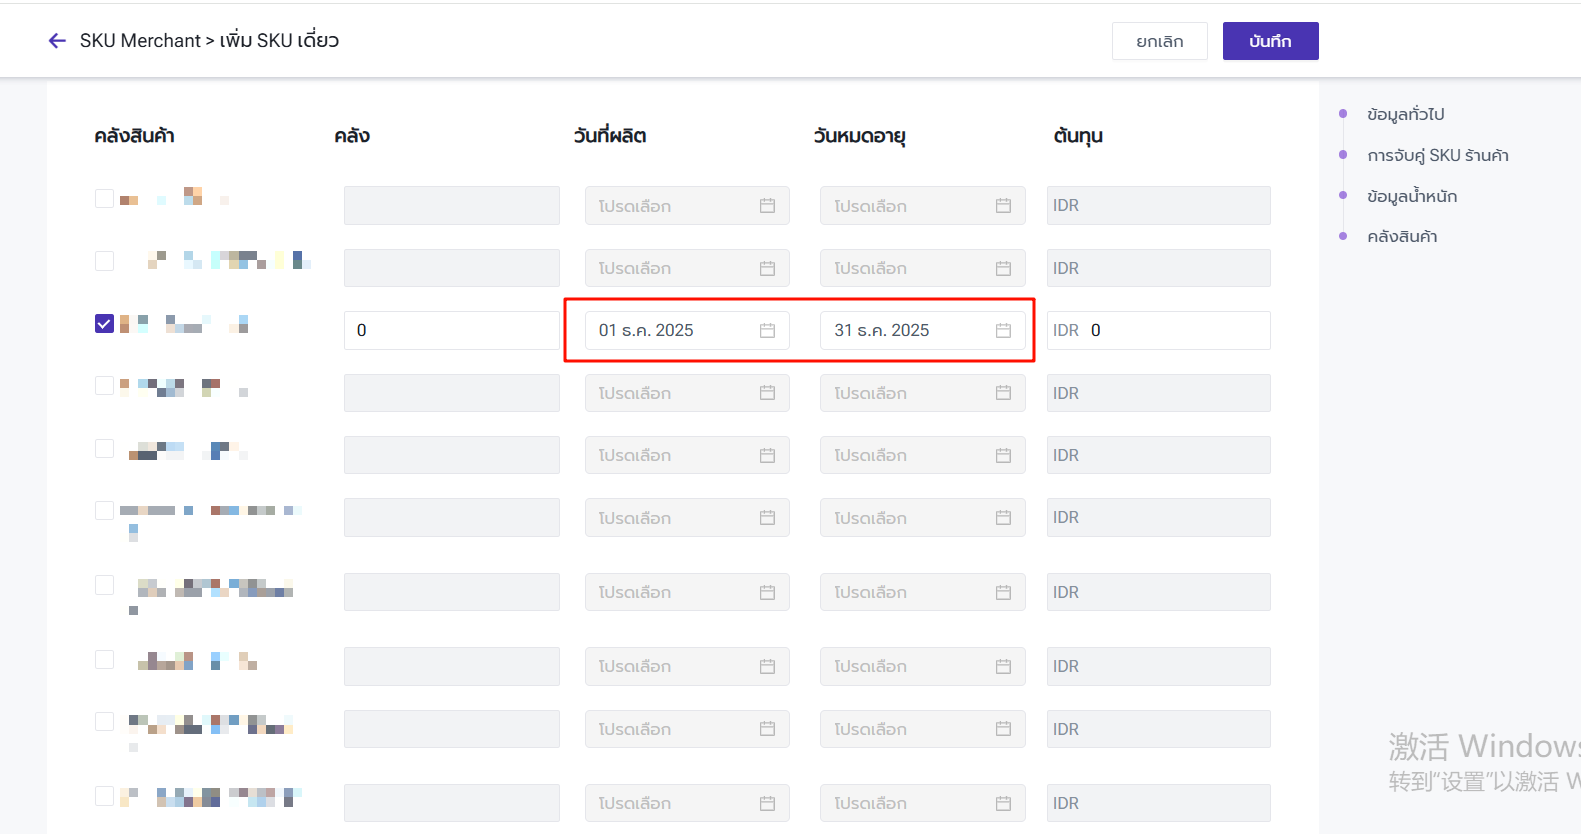Viewport: 1581px width, 834px height.
Task: Click the stock quantity field showing 0
Action: 451,330
